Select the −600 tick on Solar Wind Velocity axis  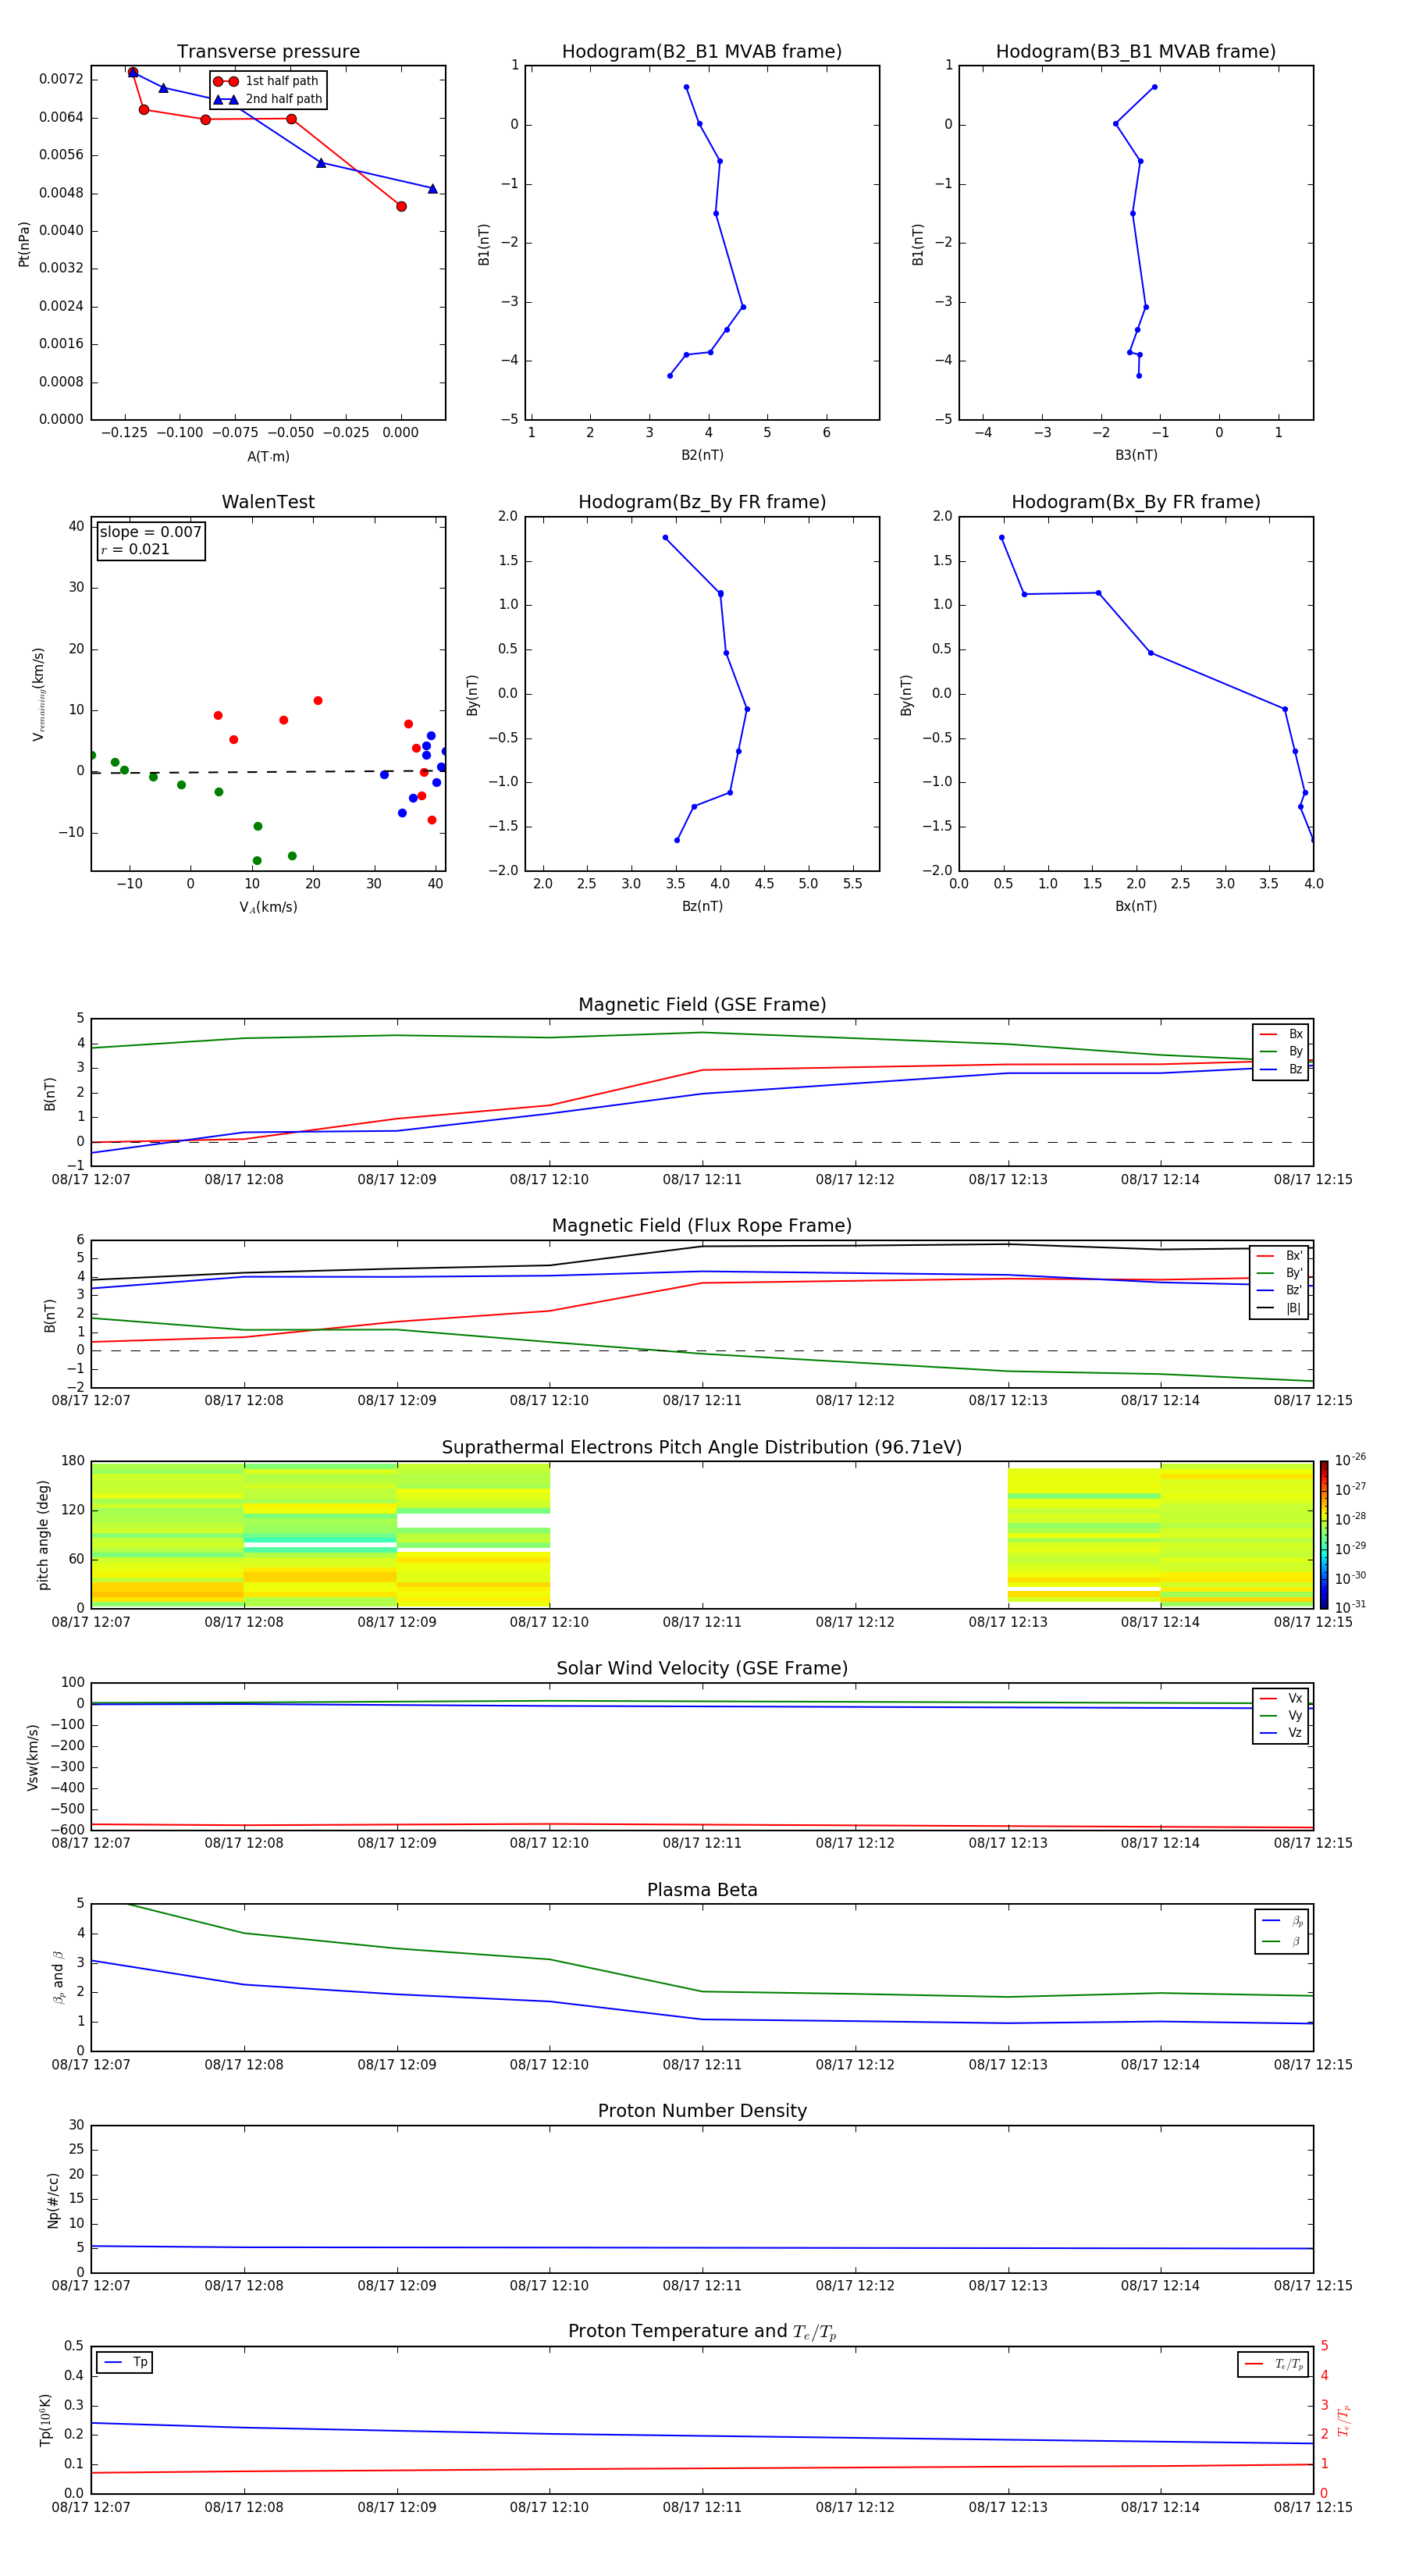[x=66, y=1830]
